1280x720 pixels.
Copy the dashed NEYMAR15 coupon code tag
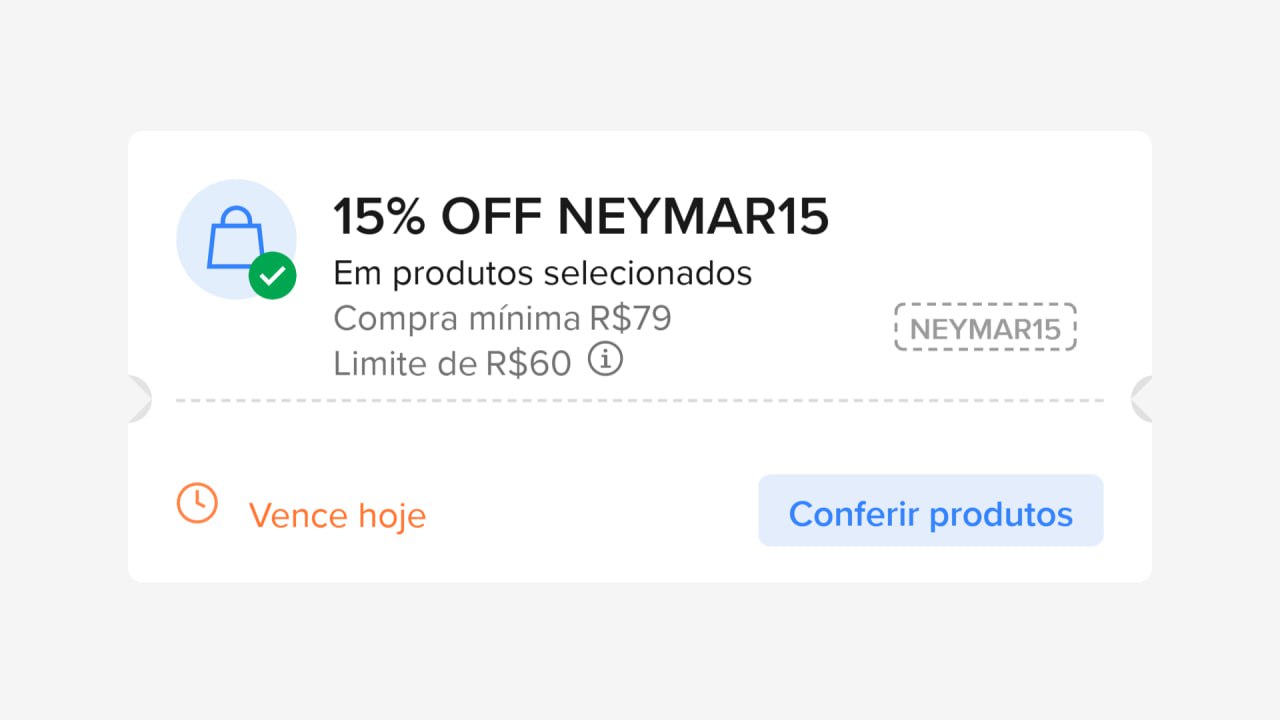[x=985, y=328]
